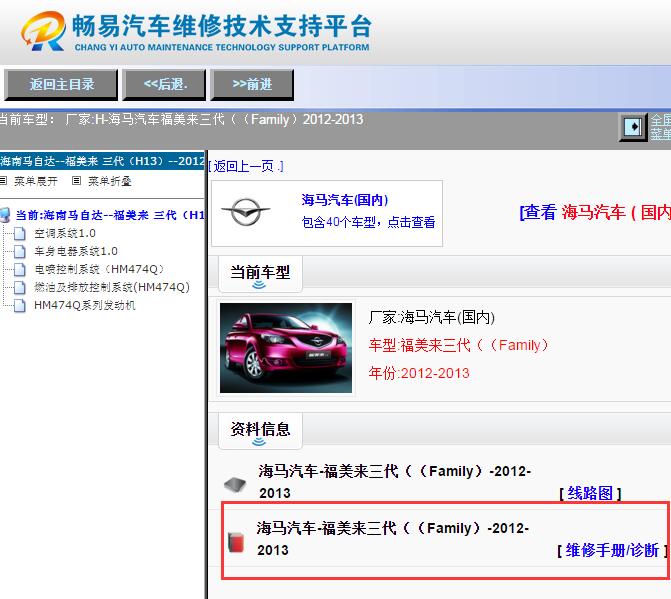Click the page icon beside 车身电器系统1.0
Screen dimensions: 671x599
(19, 252)
